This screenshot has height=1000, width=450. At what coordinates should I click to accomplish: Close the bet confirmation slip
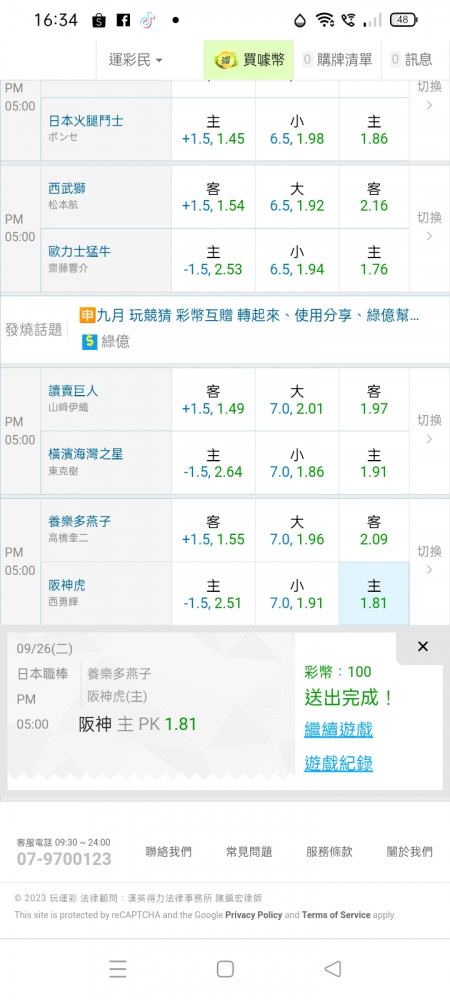coord(423,647)
